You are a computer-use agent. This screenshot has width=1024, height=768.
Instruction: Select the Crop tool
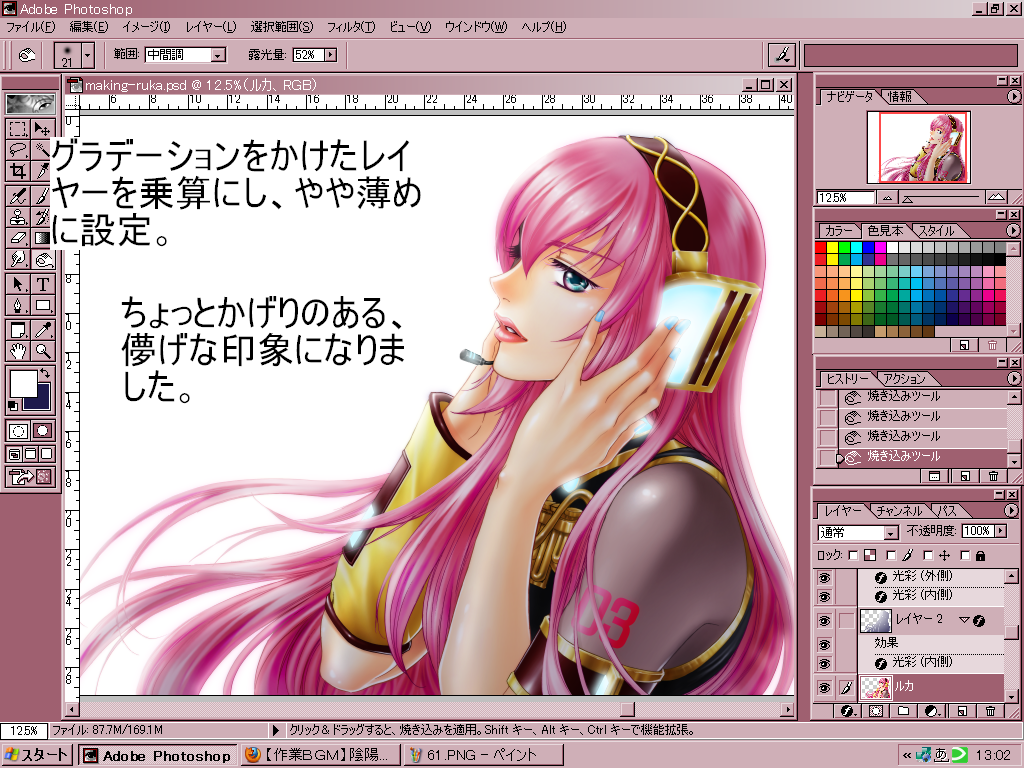coord(18,171)
